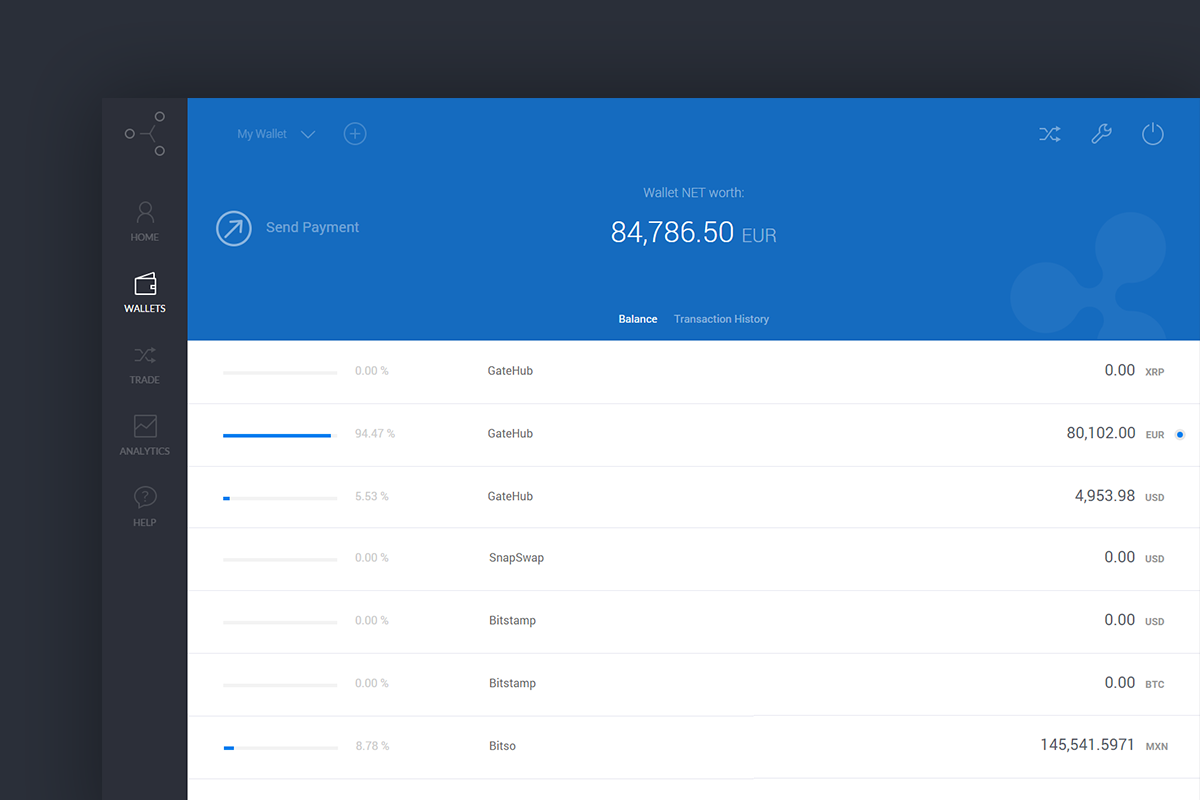Open the Analytics panel

[144, 434]
